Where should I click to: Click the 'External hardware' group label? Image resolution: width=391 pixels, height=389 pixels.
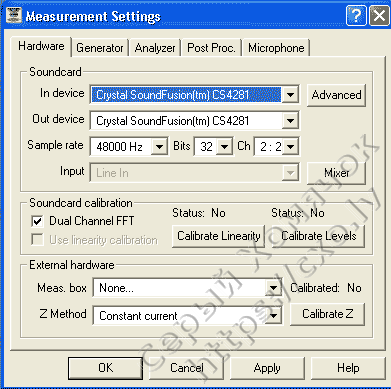tap(72, 265)
